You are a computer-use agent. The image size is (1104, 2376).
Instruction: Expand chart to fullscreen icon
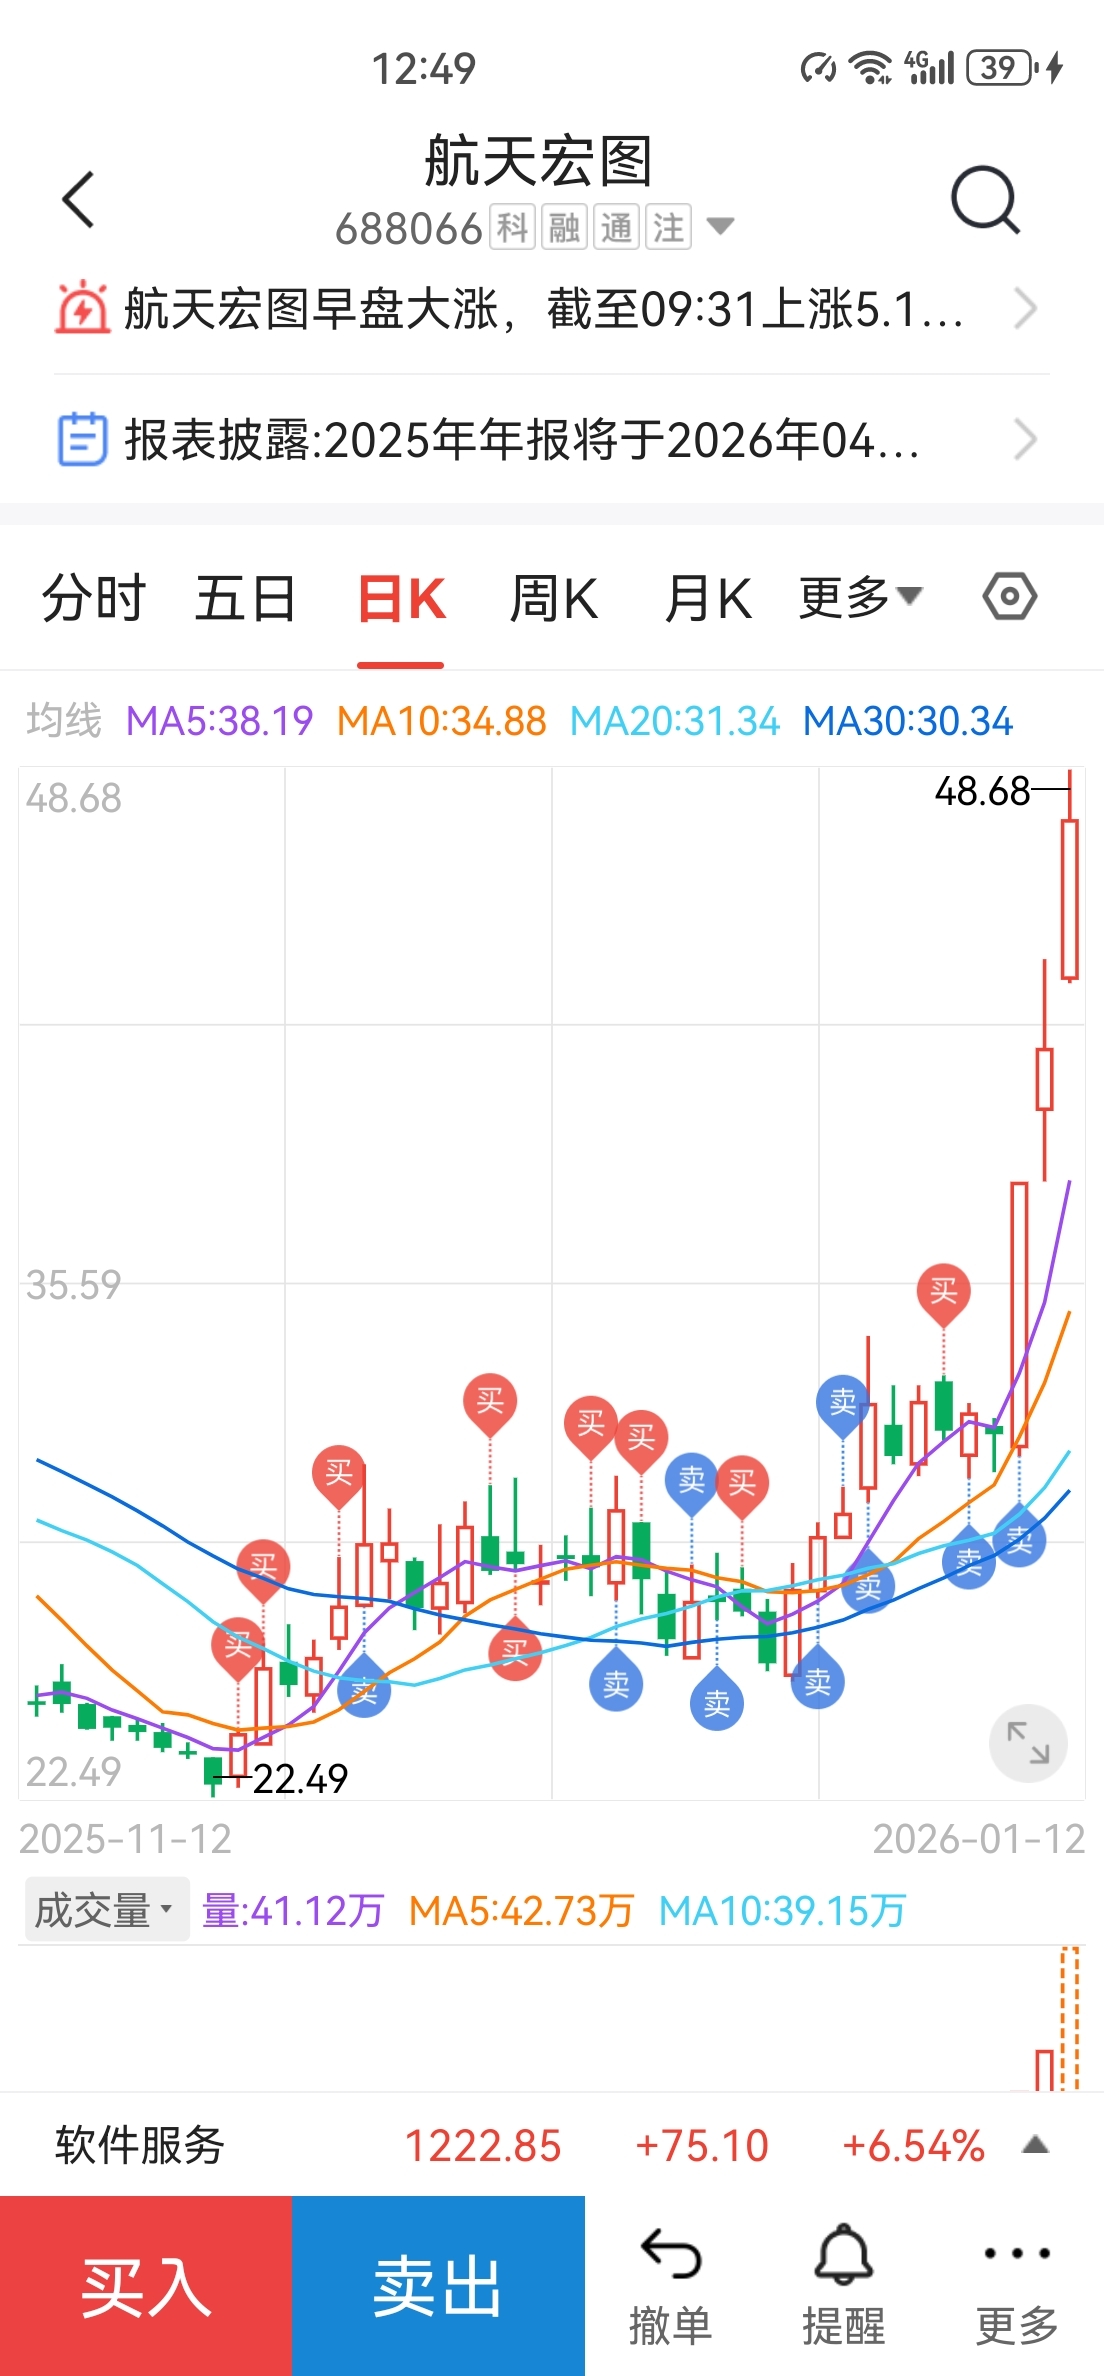click(1028, 1743)
